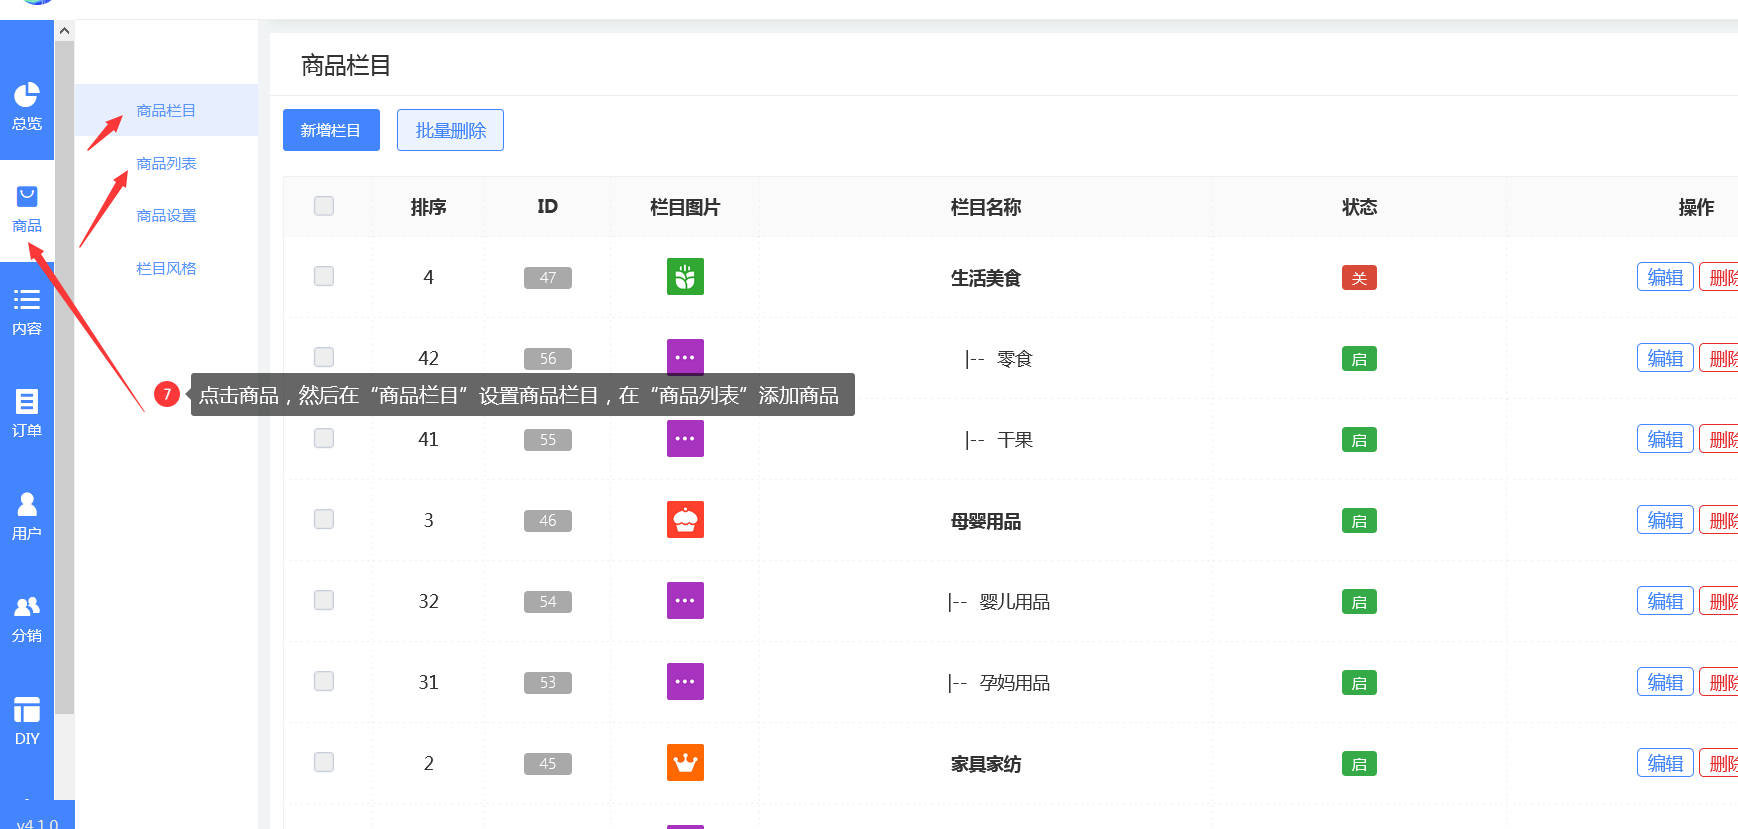Viewport: 1738px width, 829px height.
Task: Tick the checkbox for 母婴用品 row
Action: [x=324, y=519]
